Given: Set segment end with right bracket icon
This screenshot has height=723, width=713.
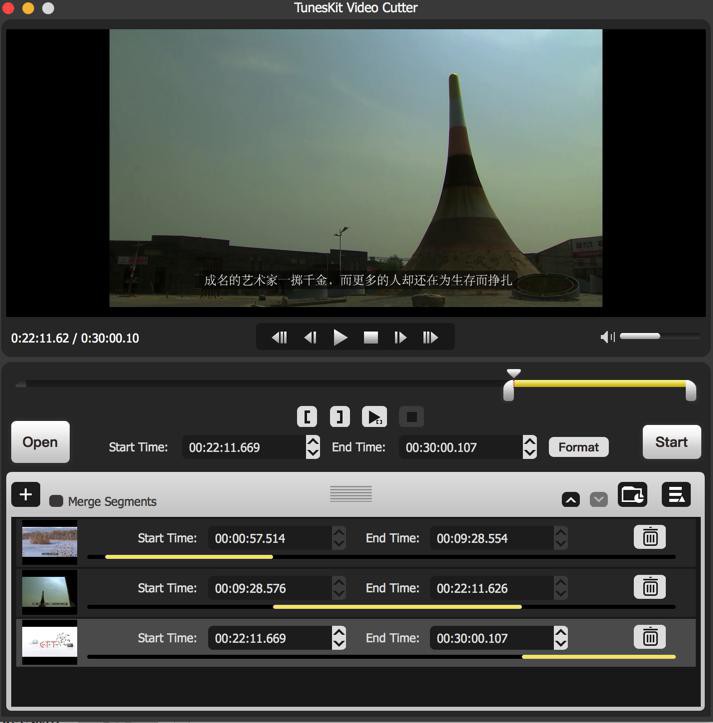Looking at the screenshot, I should [340, 417].
